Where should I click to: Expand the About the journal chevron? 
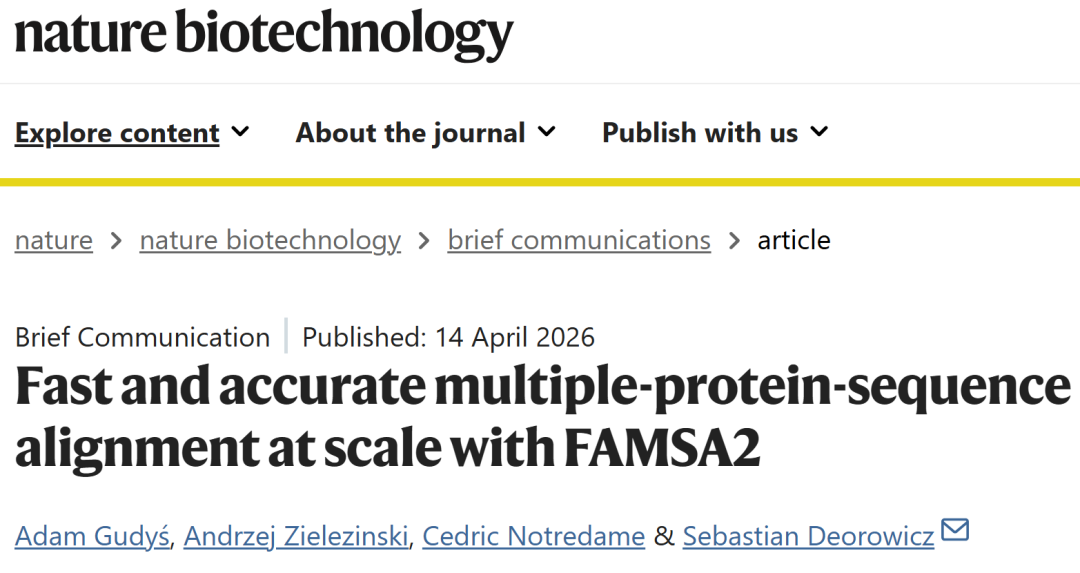click(x=546, y=132)
